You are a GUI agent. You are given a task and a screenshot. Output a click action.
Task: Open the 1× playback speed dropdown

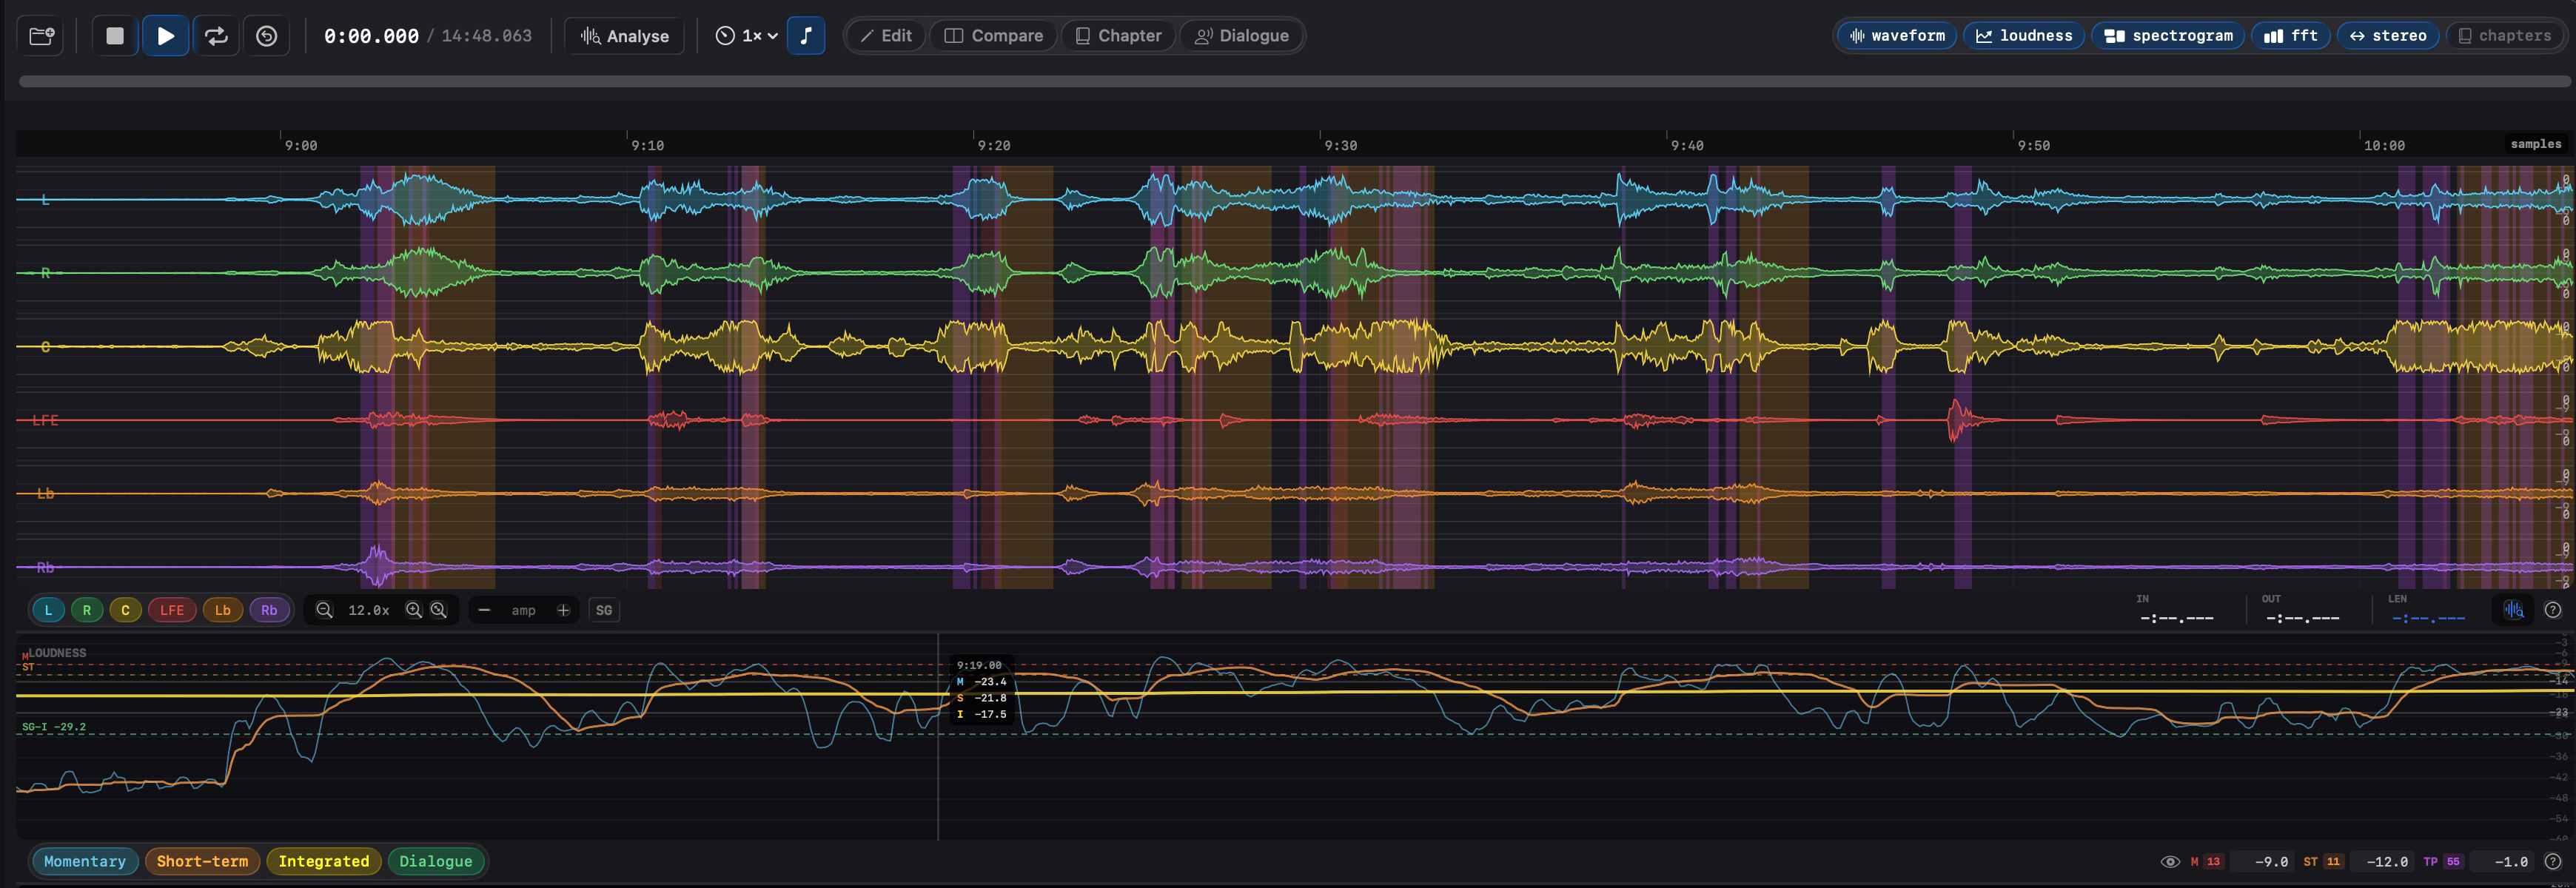click(x=746, y=36)
